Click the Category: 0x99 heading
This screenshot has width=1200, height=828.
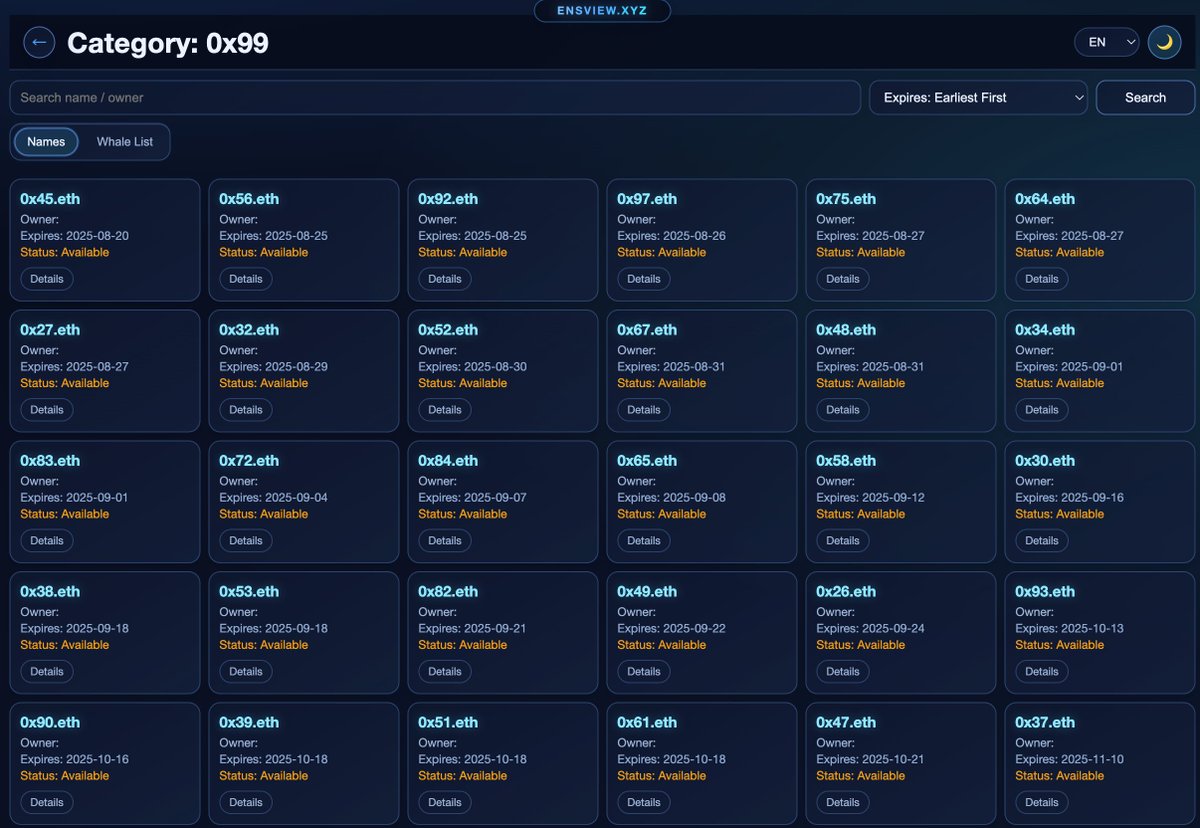pos(168,43)
